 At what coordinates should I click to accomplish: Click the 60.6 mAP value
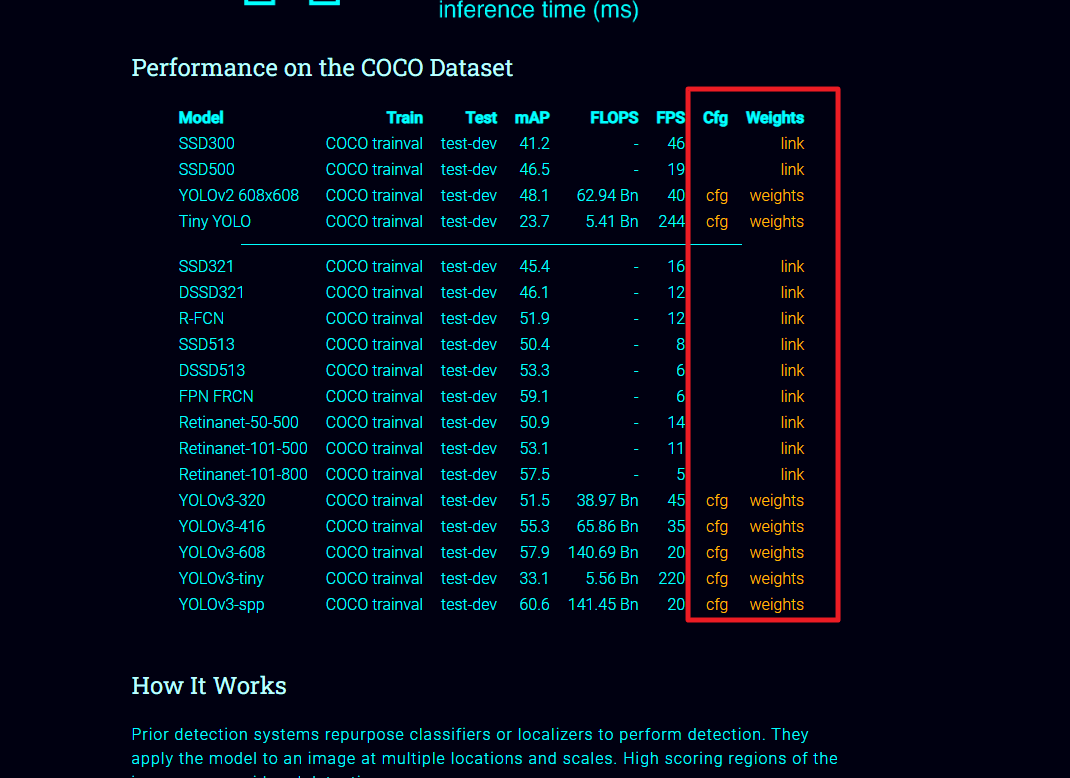(534, 605)
